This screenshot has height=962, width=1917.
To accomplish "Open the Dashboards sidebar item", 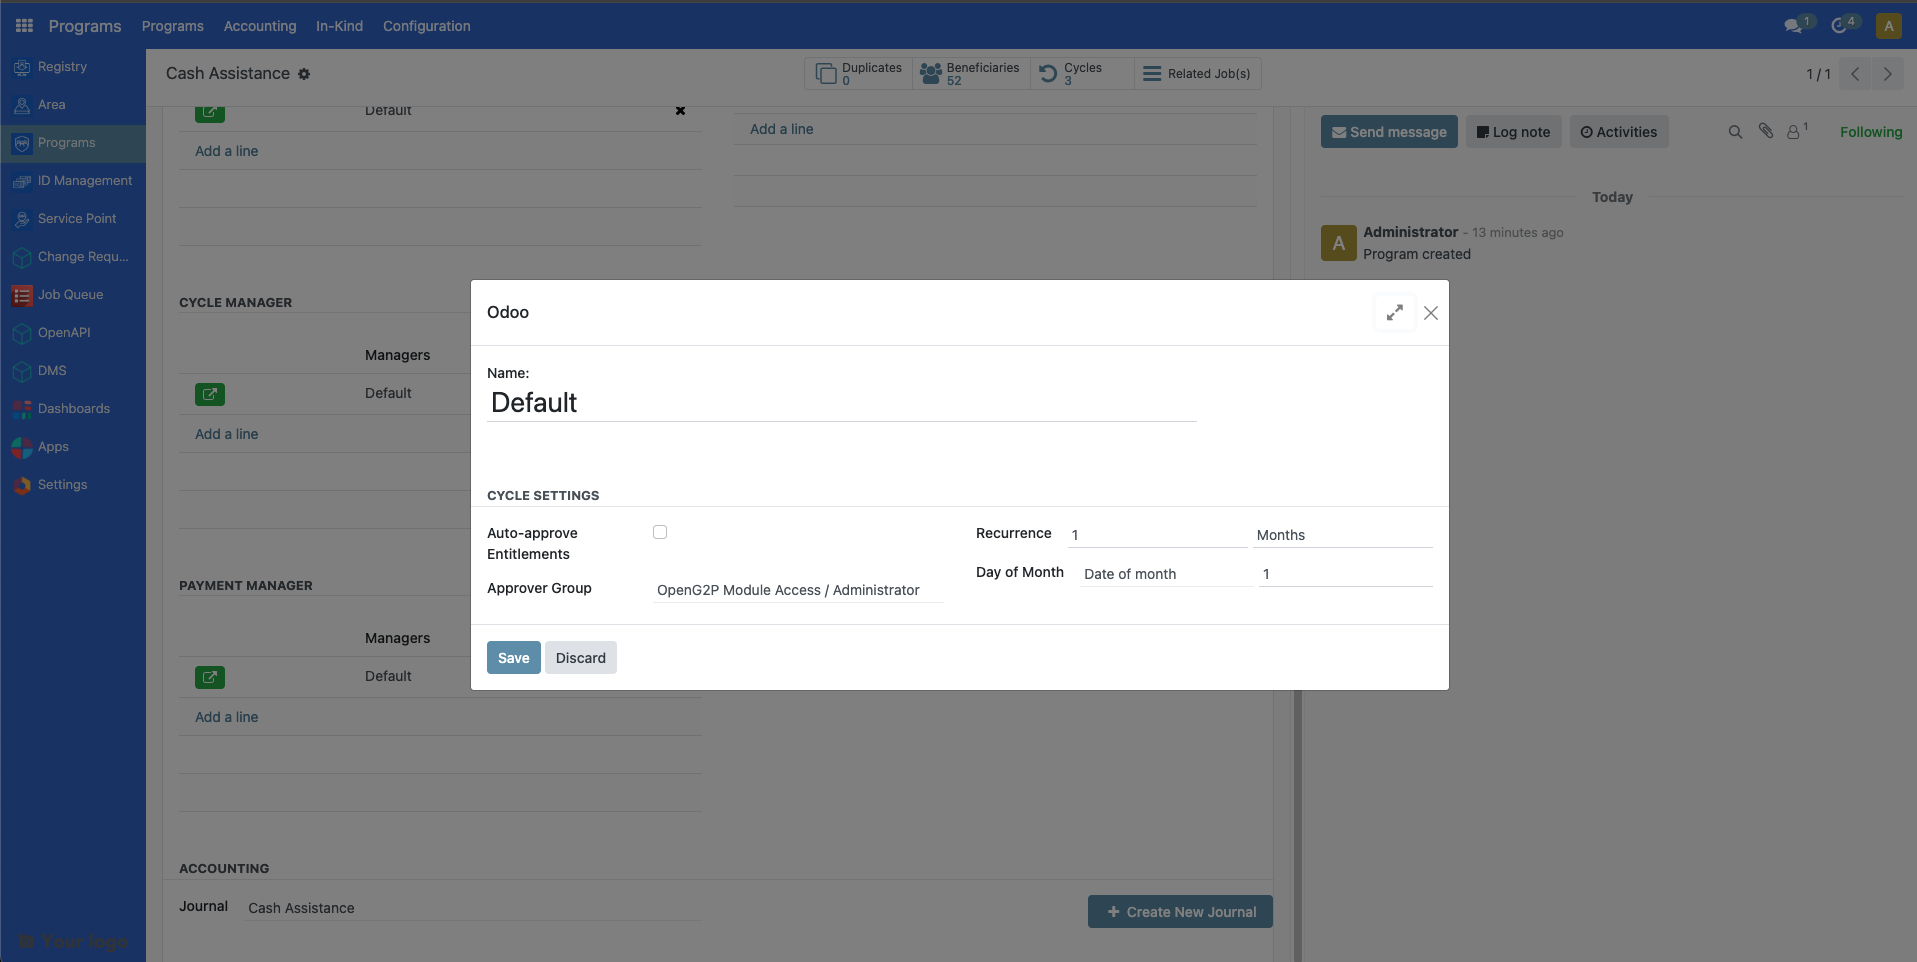I will (73, 408).
